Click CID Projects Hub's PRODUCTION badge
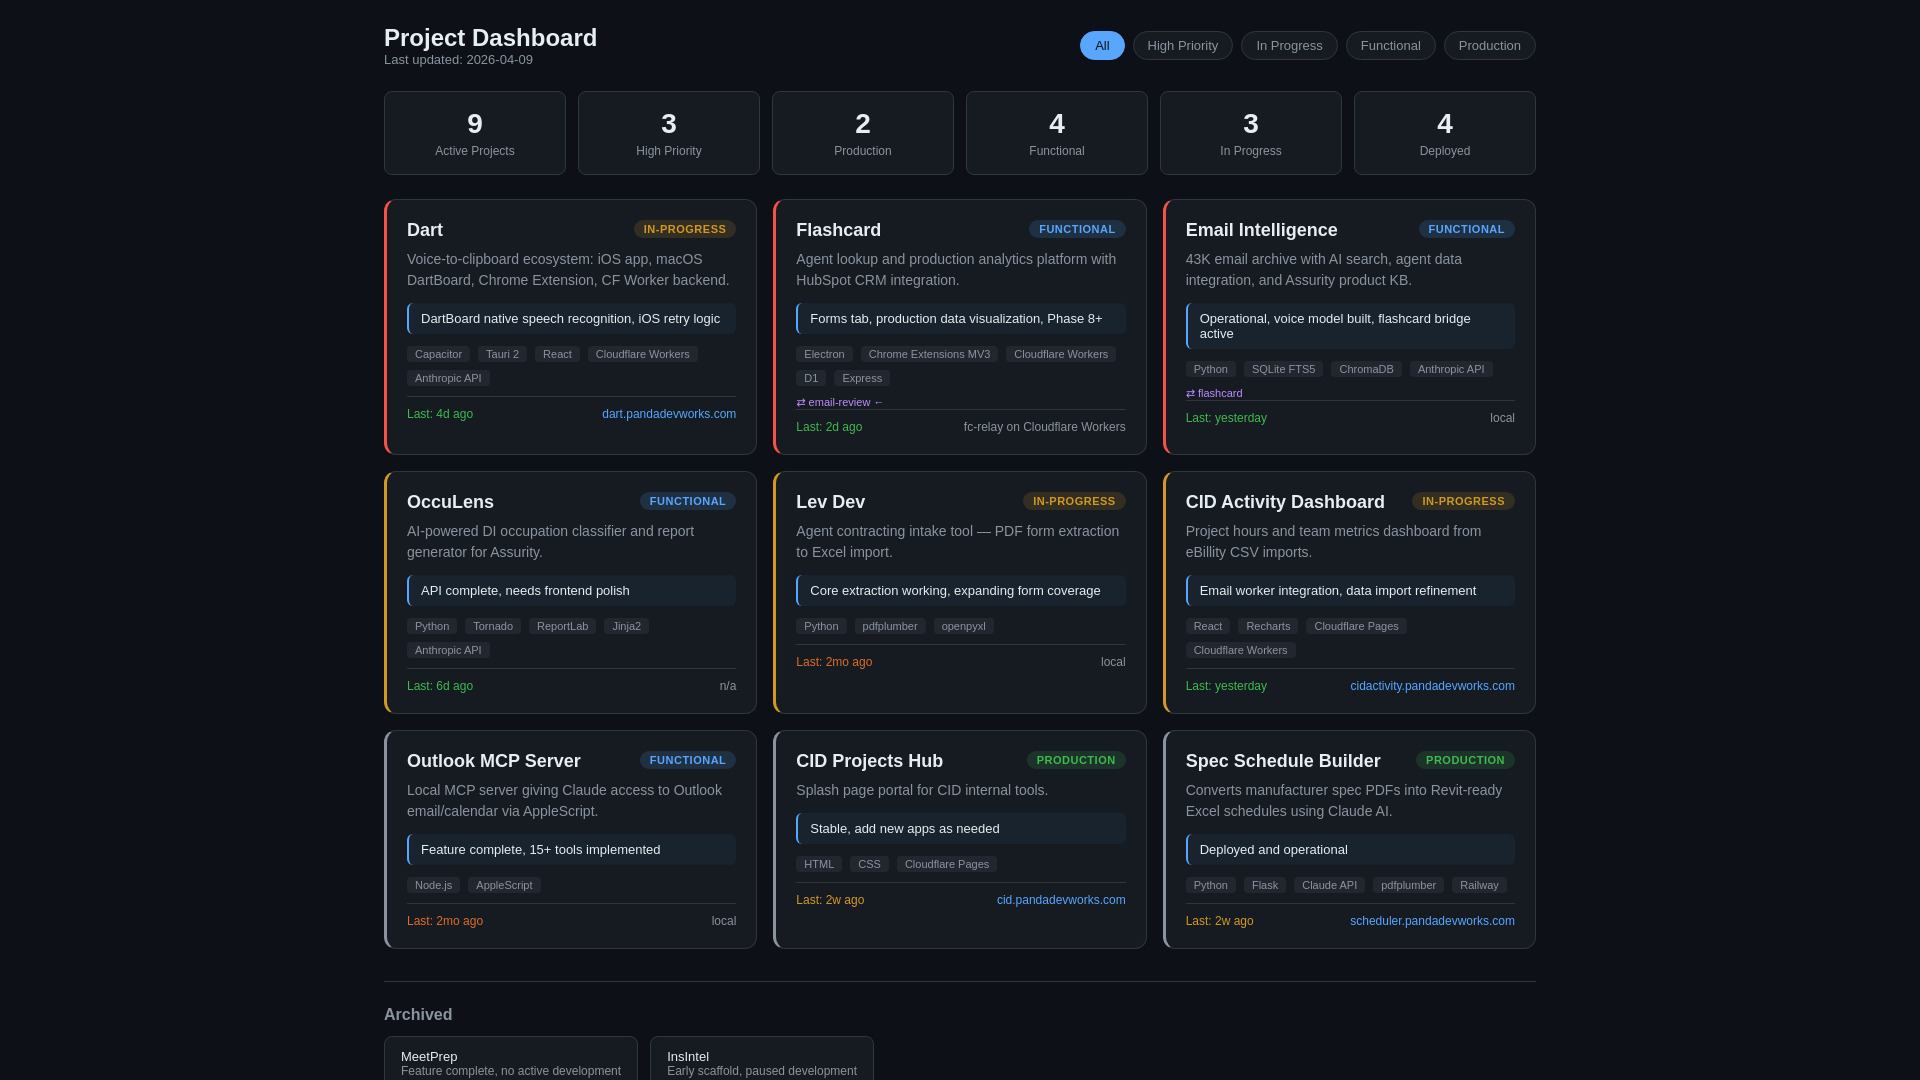This screenshot has height=1080, width=1920. [x=1076, y=760]
